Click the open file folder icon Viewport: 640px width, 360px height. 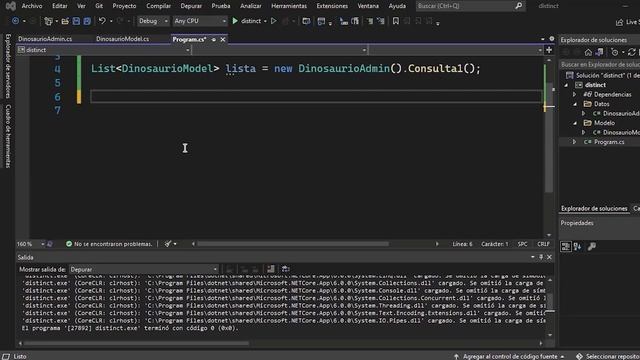tap(65, 21)
